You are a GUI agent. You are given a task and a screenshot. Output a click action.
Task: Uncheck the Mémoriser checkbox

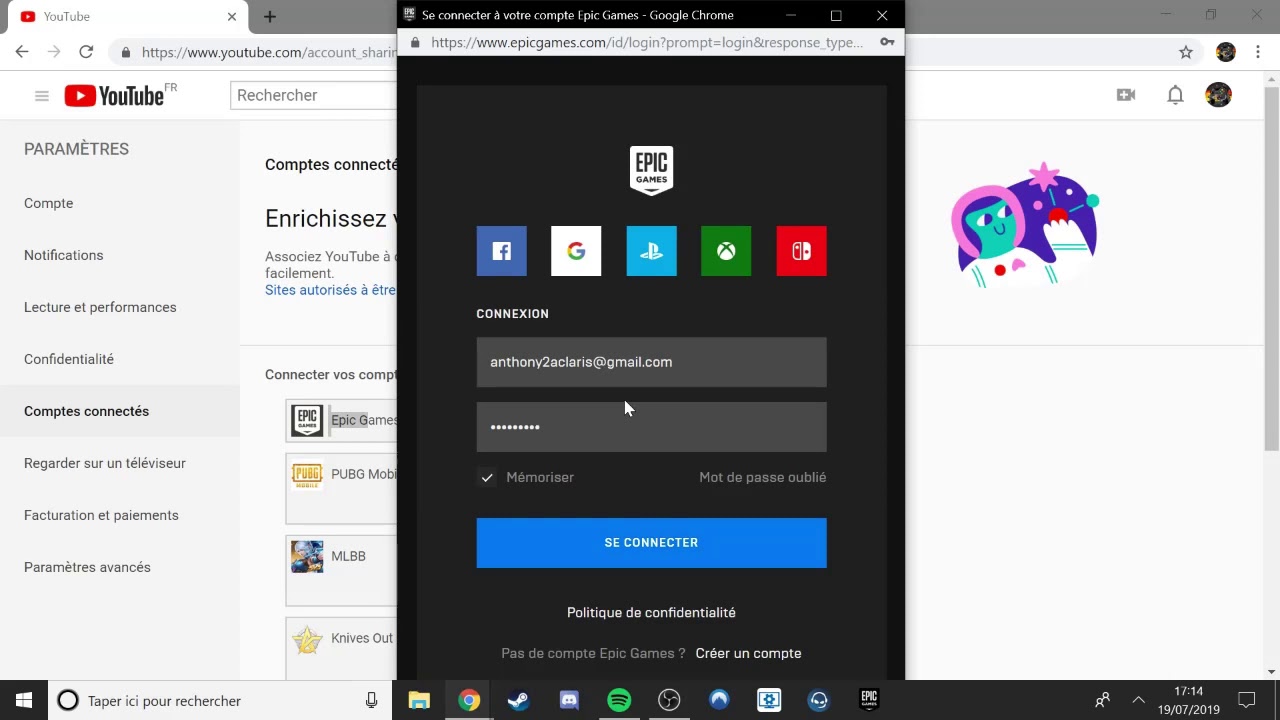coord(487,478)
